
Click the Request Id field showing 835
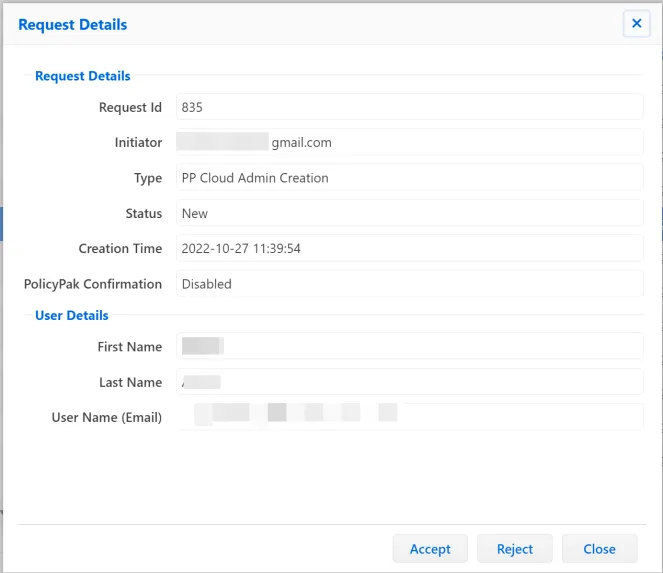pos(409,107)
